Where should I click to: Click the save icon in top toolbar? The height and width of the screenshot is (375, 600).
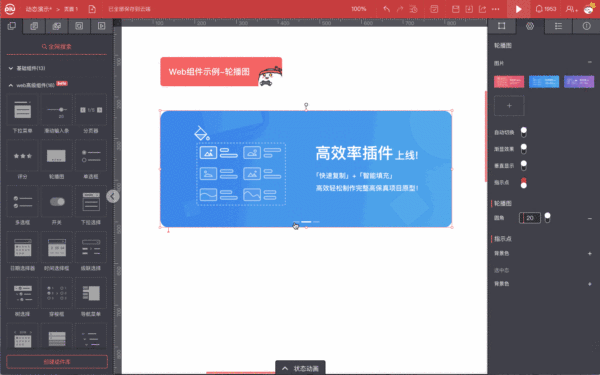point(455,9)
